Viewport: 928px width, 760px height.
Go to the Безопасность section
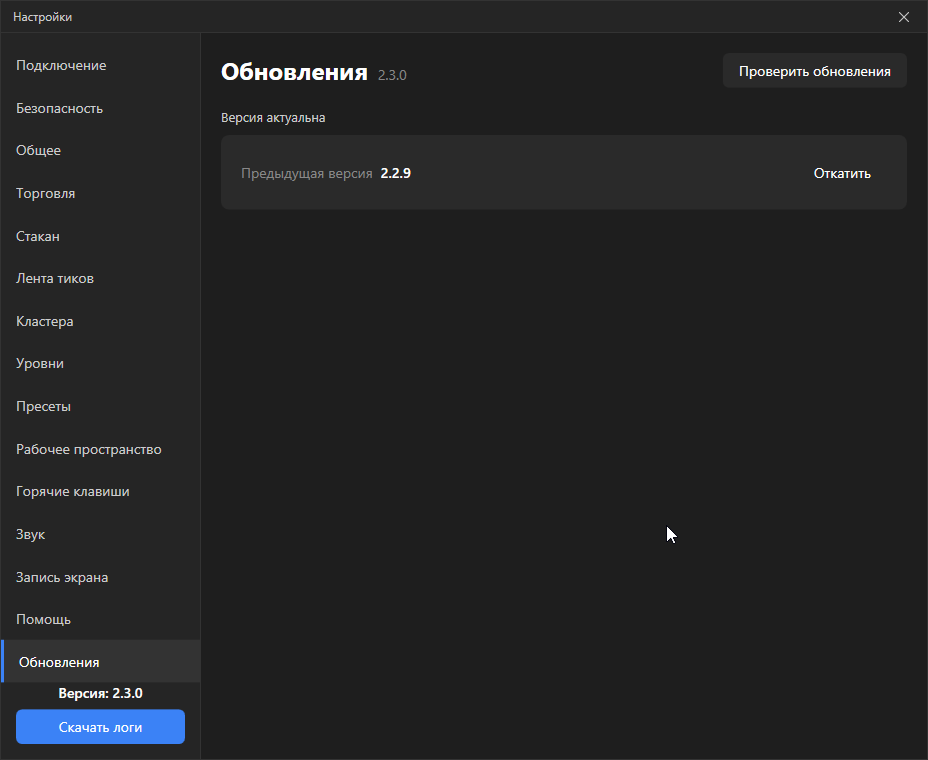point(101,108)
